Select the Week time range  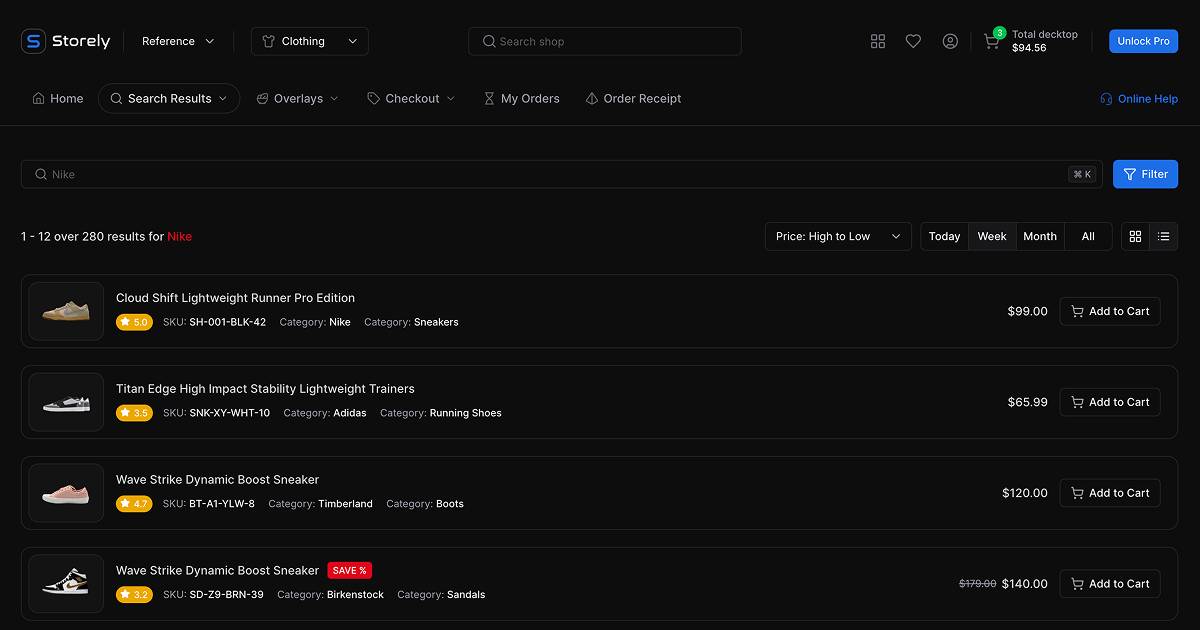[992, 236]
